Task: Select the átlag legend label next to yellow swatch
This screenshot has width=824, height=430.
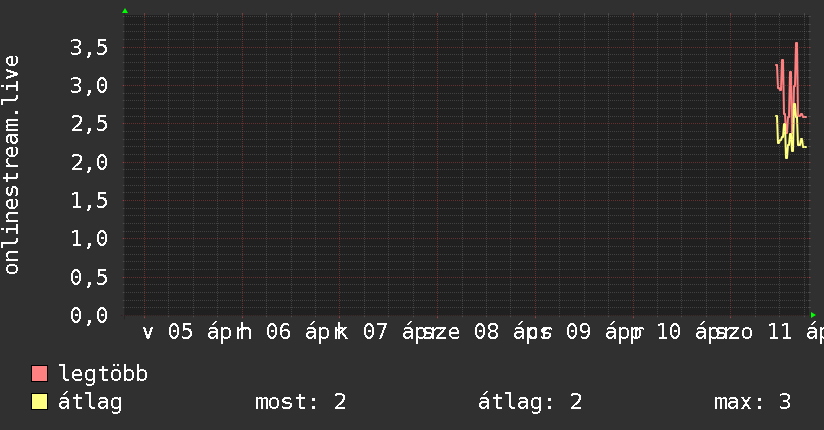Action: coord(90,402)
